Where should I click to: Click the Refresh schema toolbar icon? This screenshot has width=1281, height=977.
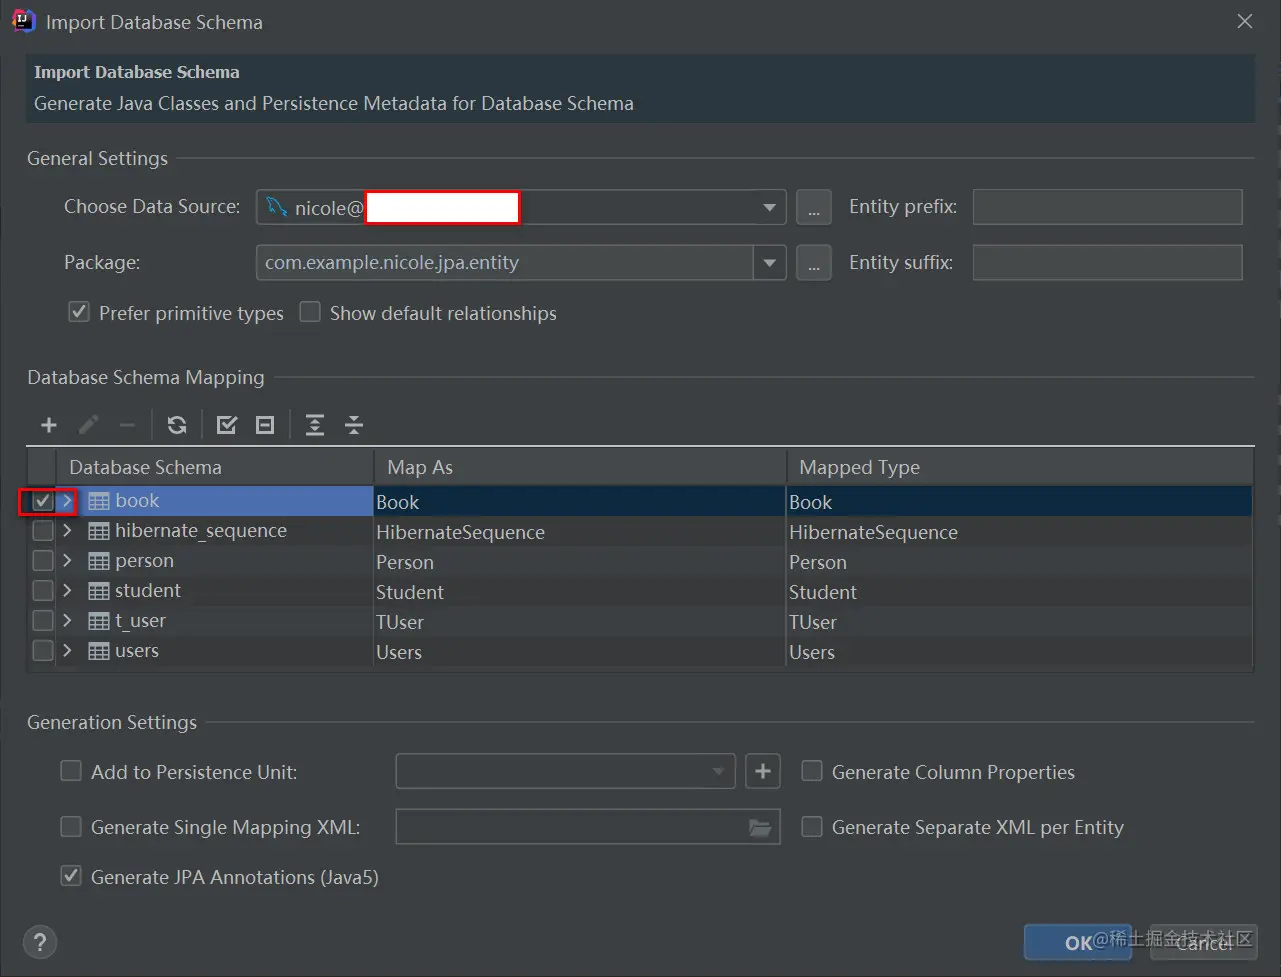177,425
